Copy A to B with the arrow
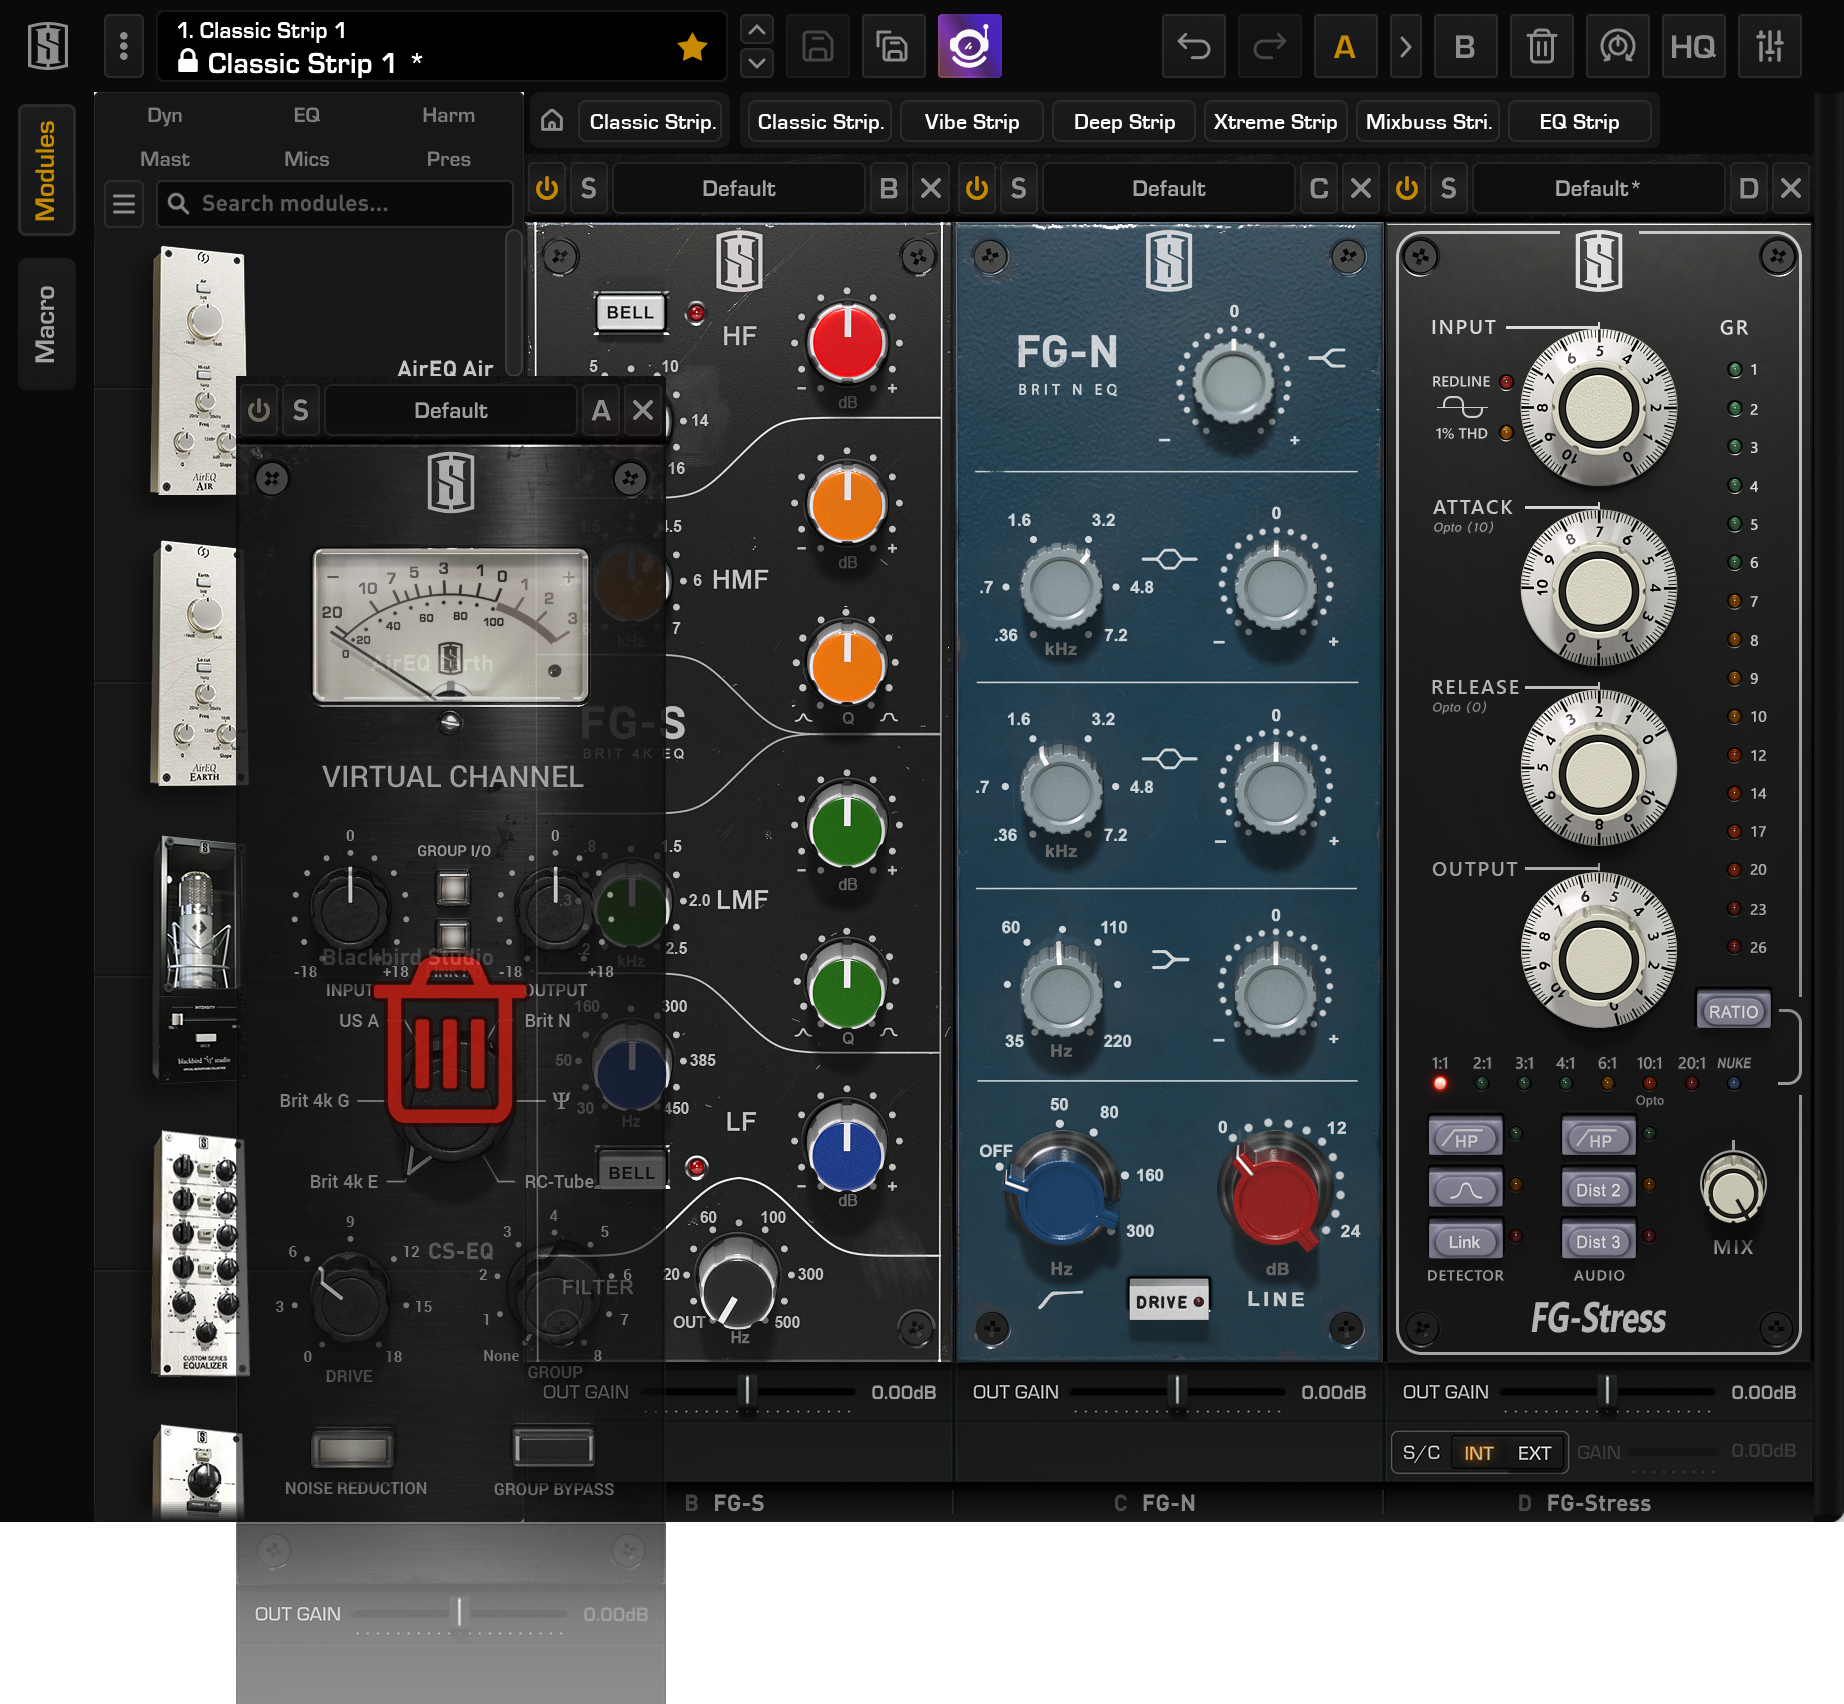The width and height of the screenshot is (1844, 1704). tap(1405, 46)
